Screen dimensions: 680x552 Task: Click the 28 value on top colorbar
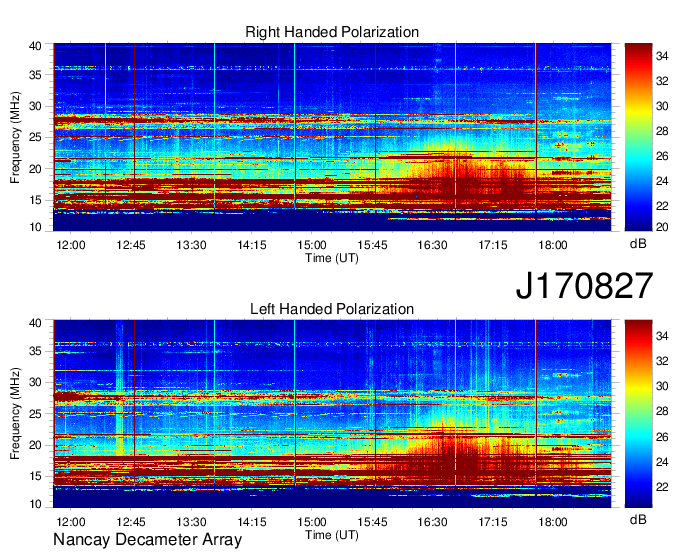click(662, 131)
